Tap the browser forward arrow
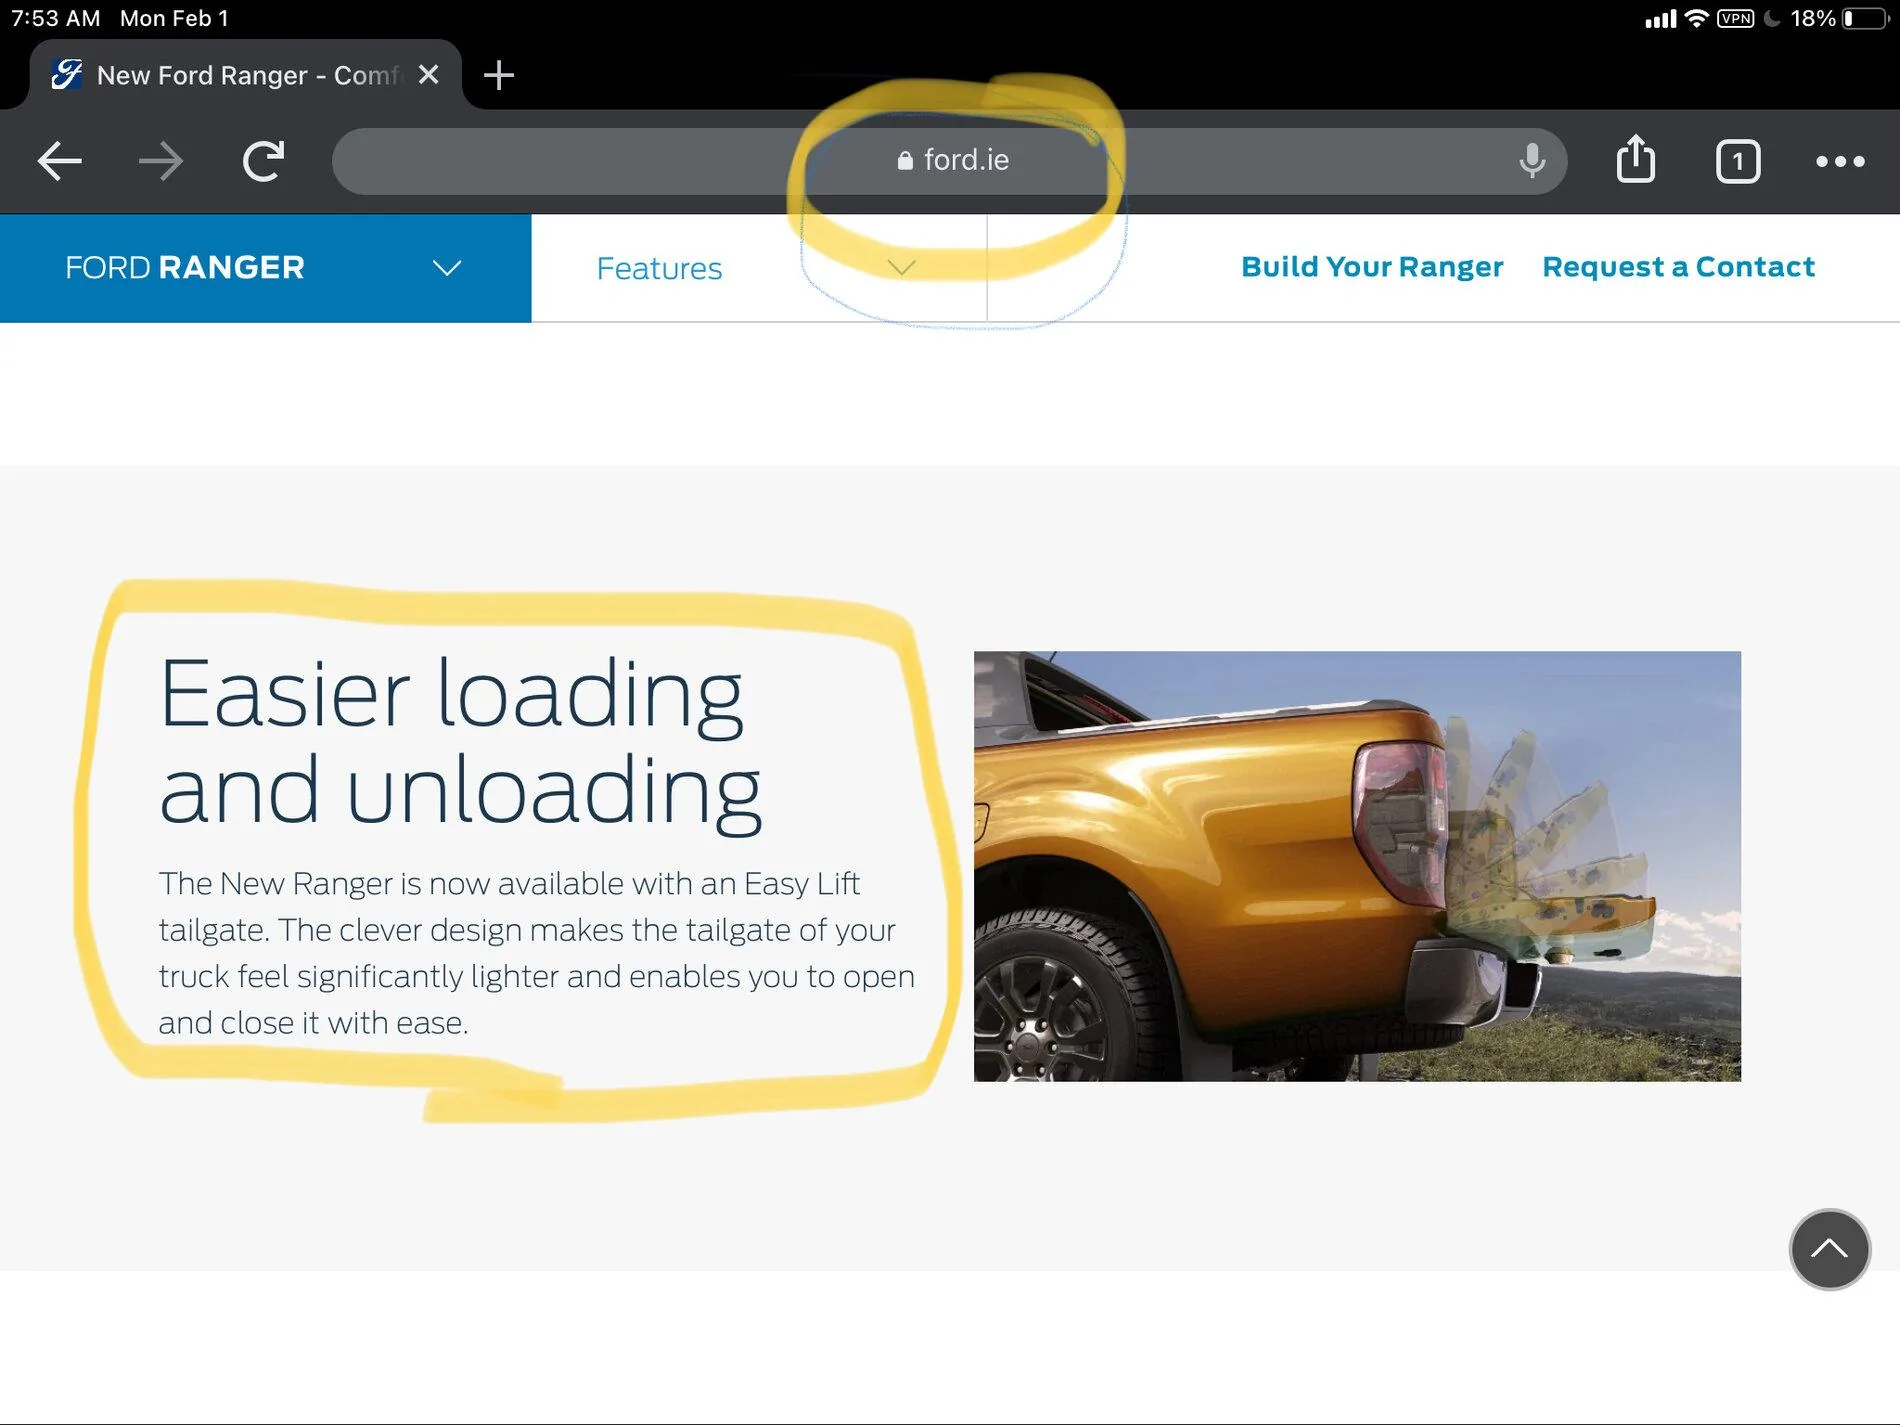 tap(161, 161)
